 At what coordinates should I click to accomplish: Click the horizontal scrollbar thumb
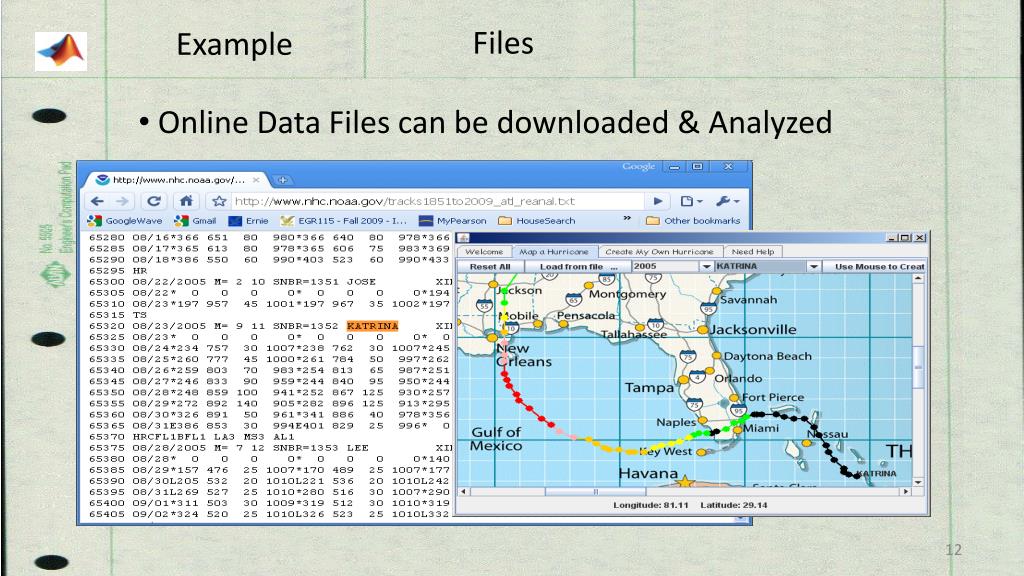[x=595, y=491]
